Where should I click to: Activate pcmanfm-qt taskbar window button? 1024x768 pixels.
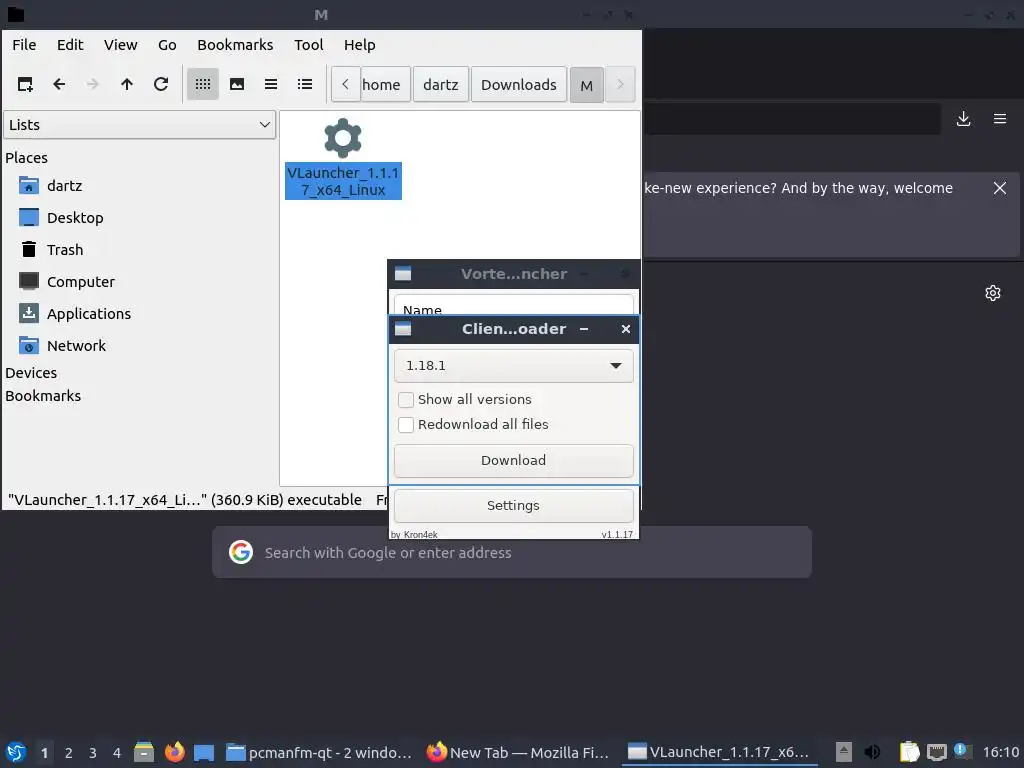(319, 752)
